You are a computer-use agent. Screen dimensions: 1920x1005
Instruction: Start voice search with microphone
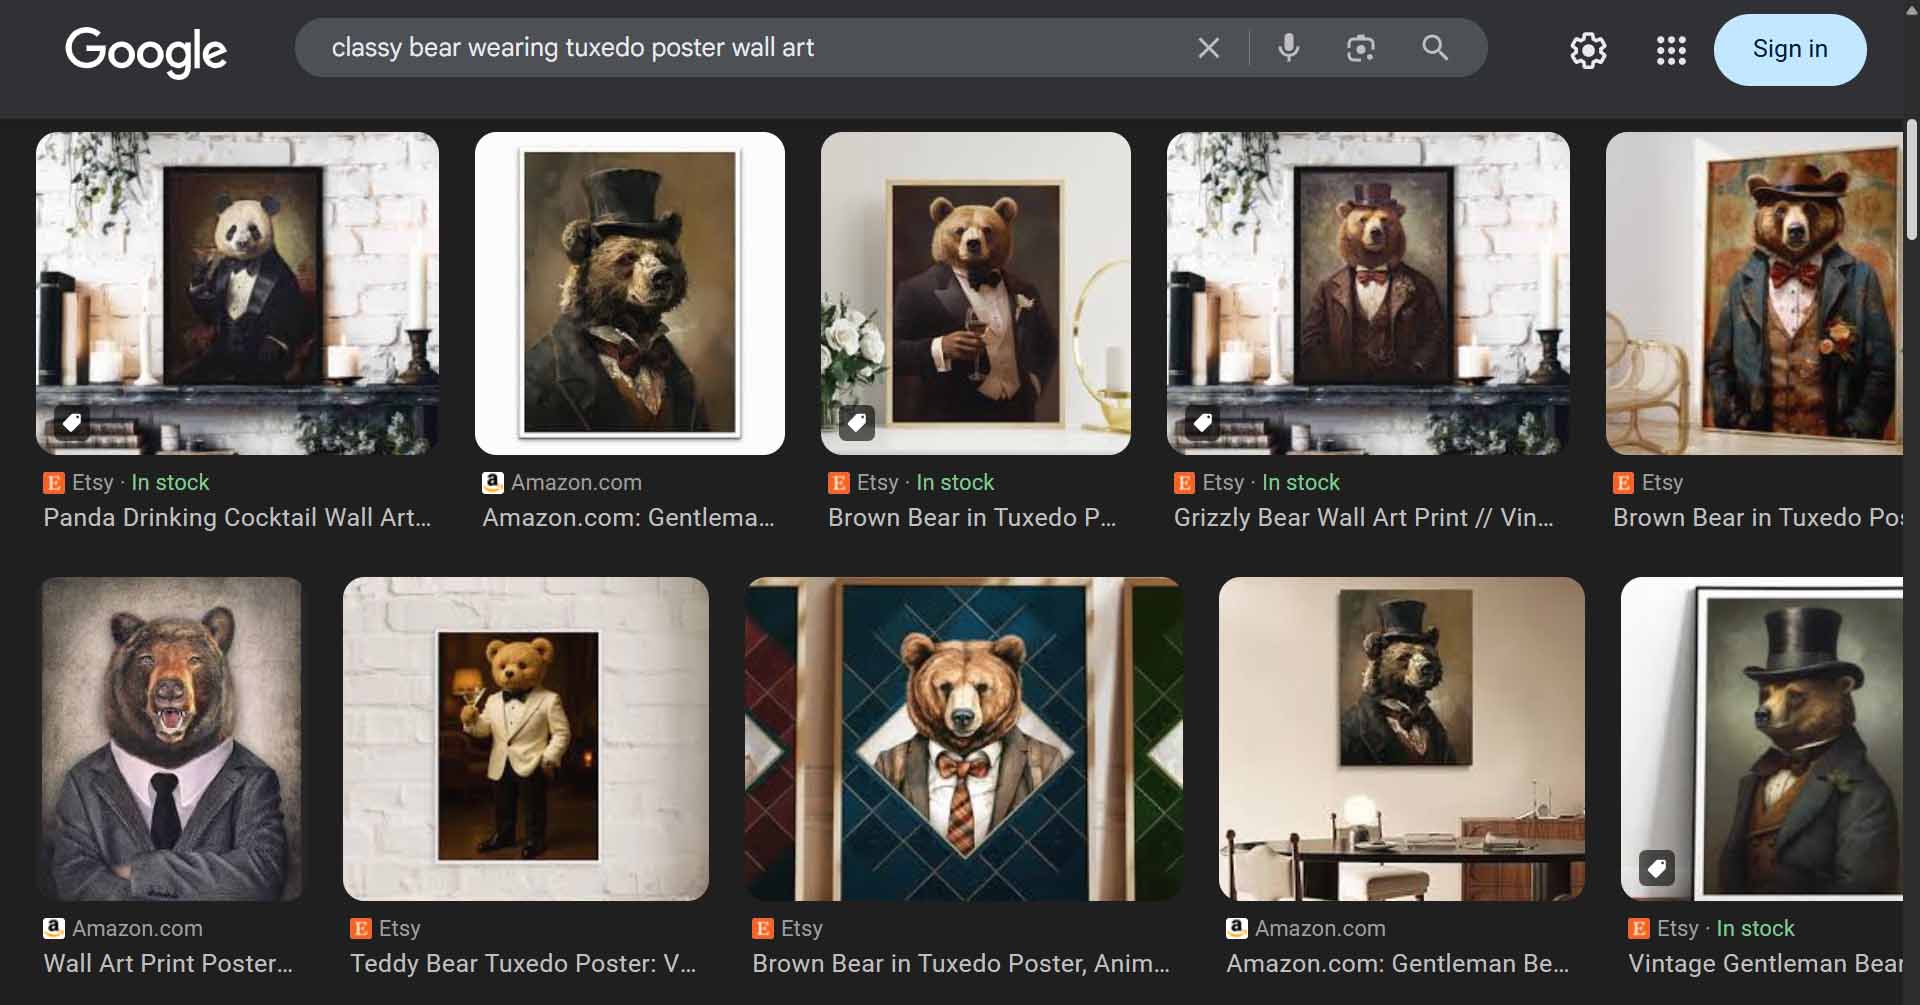(1288, 48)
